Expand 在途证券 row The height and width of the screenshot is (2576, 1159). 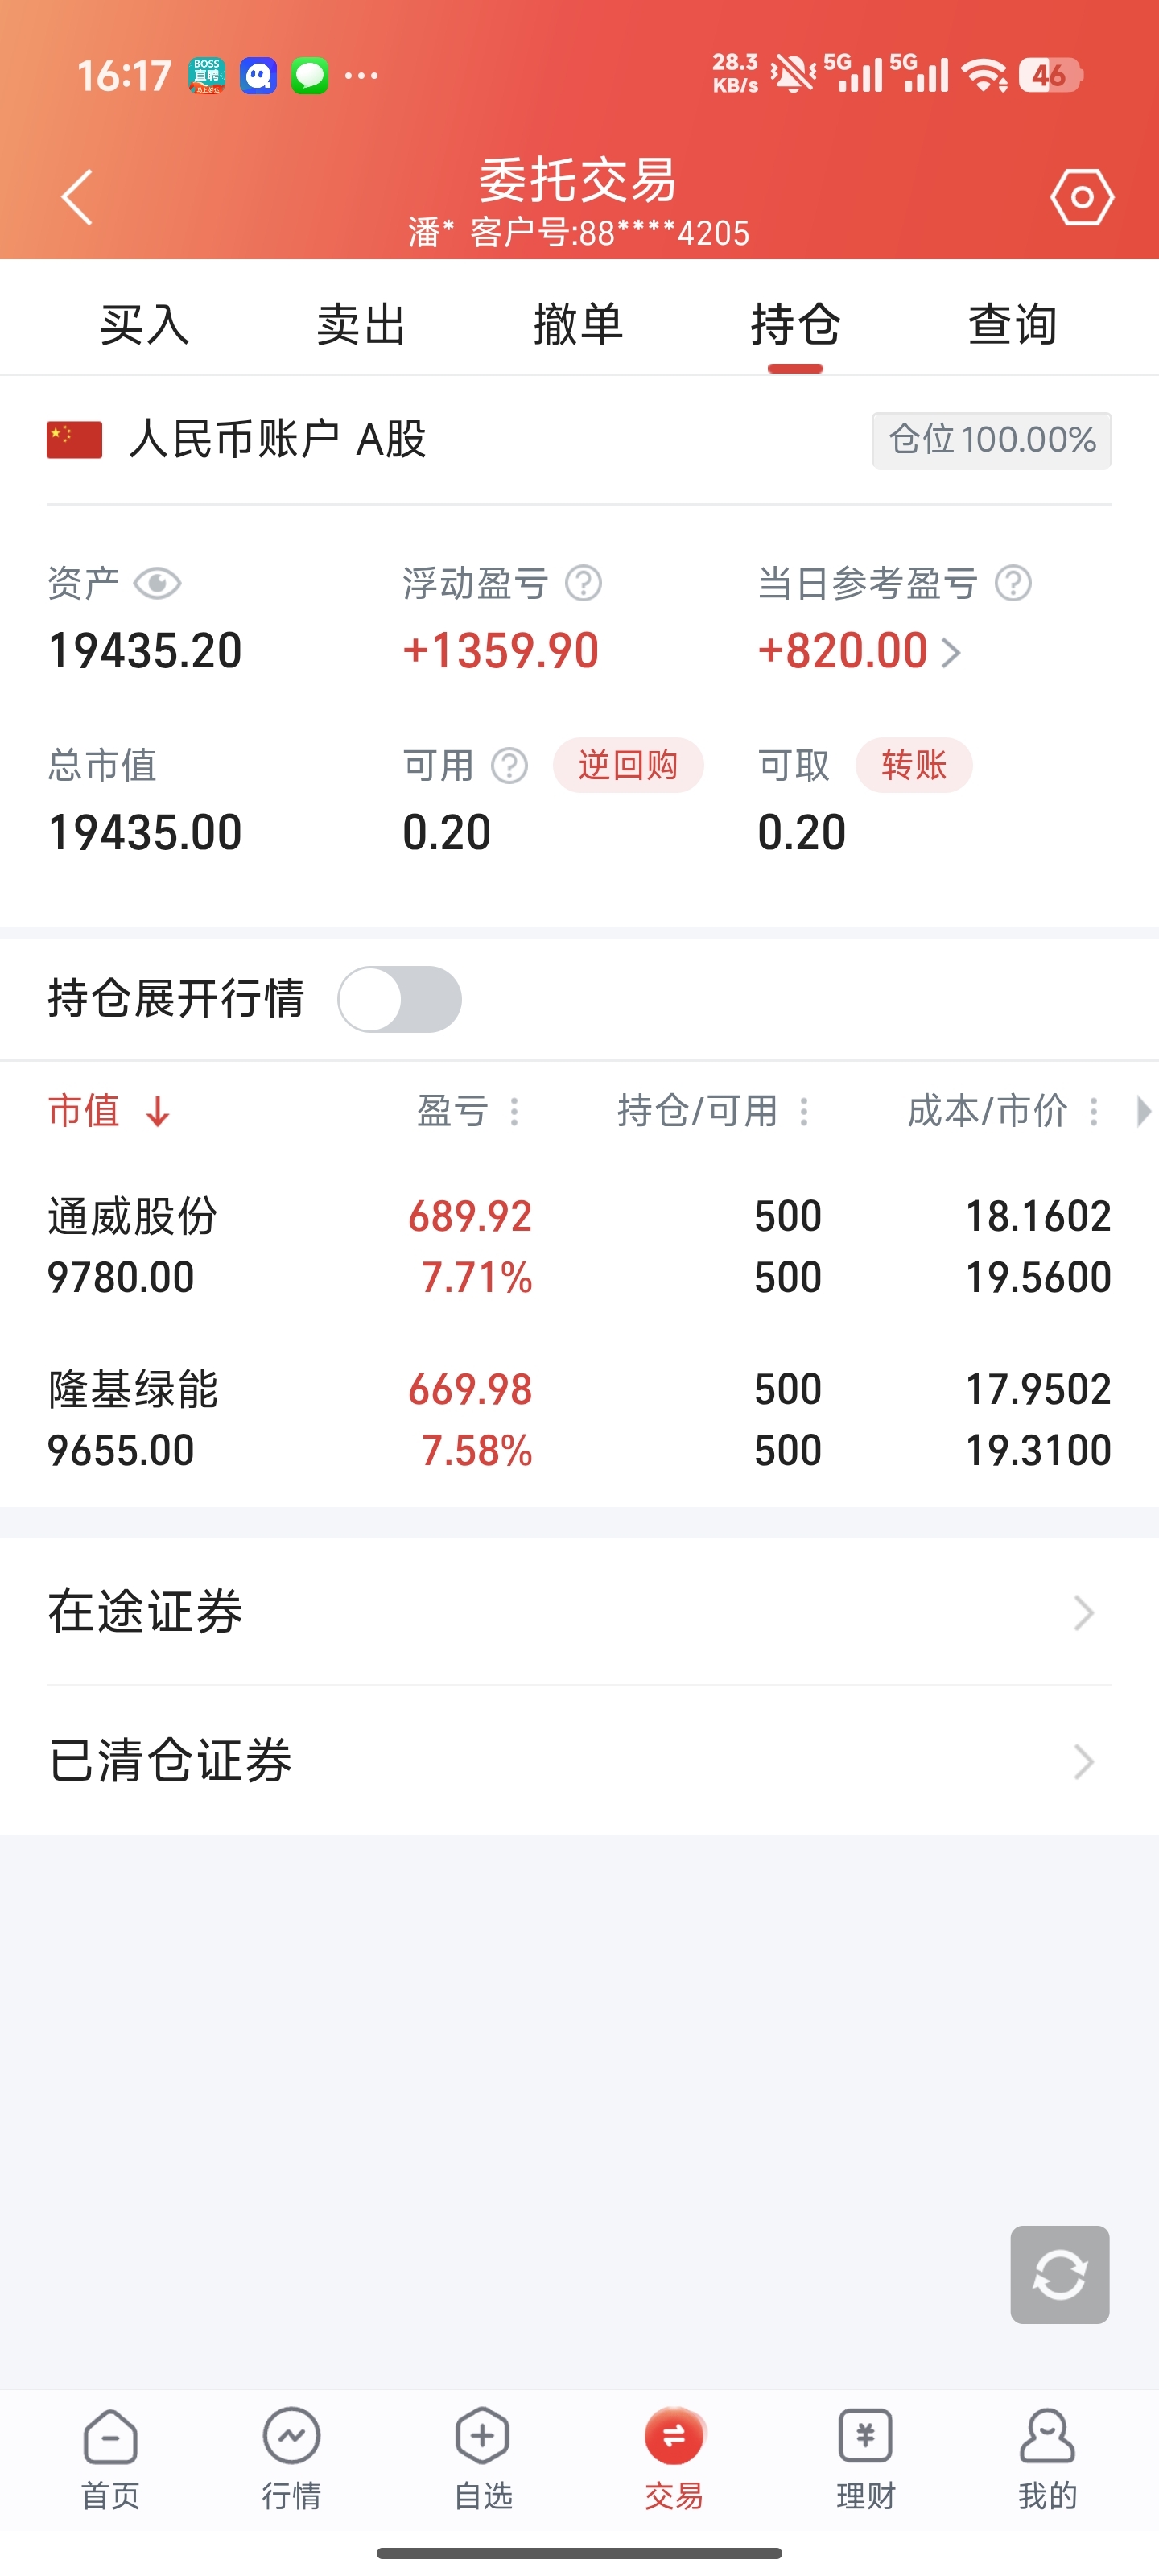(x=579, y=1612)
